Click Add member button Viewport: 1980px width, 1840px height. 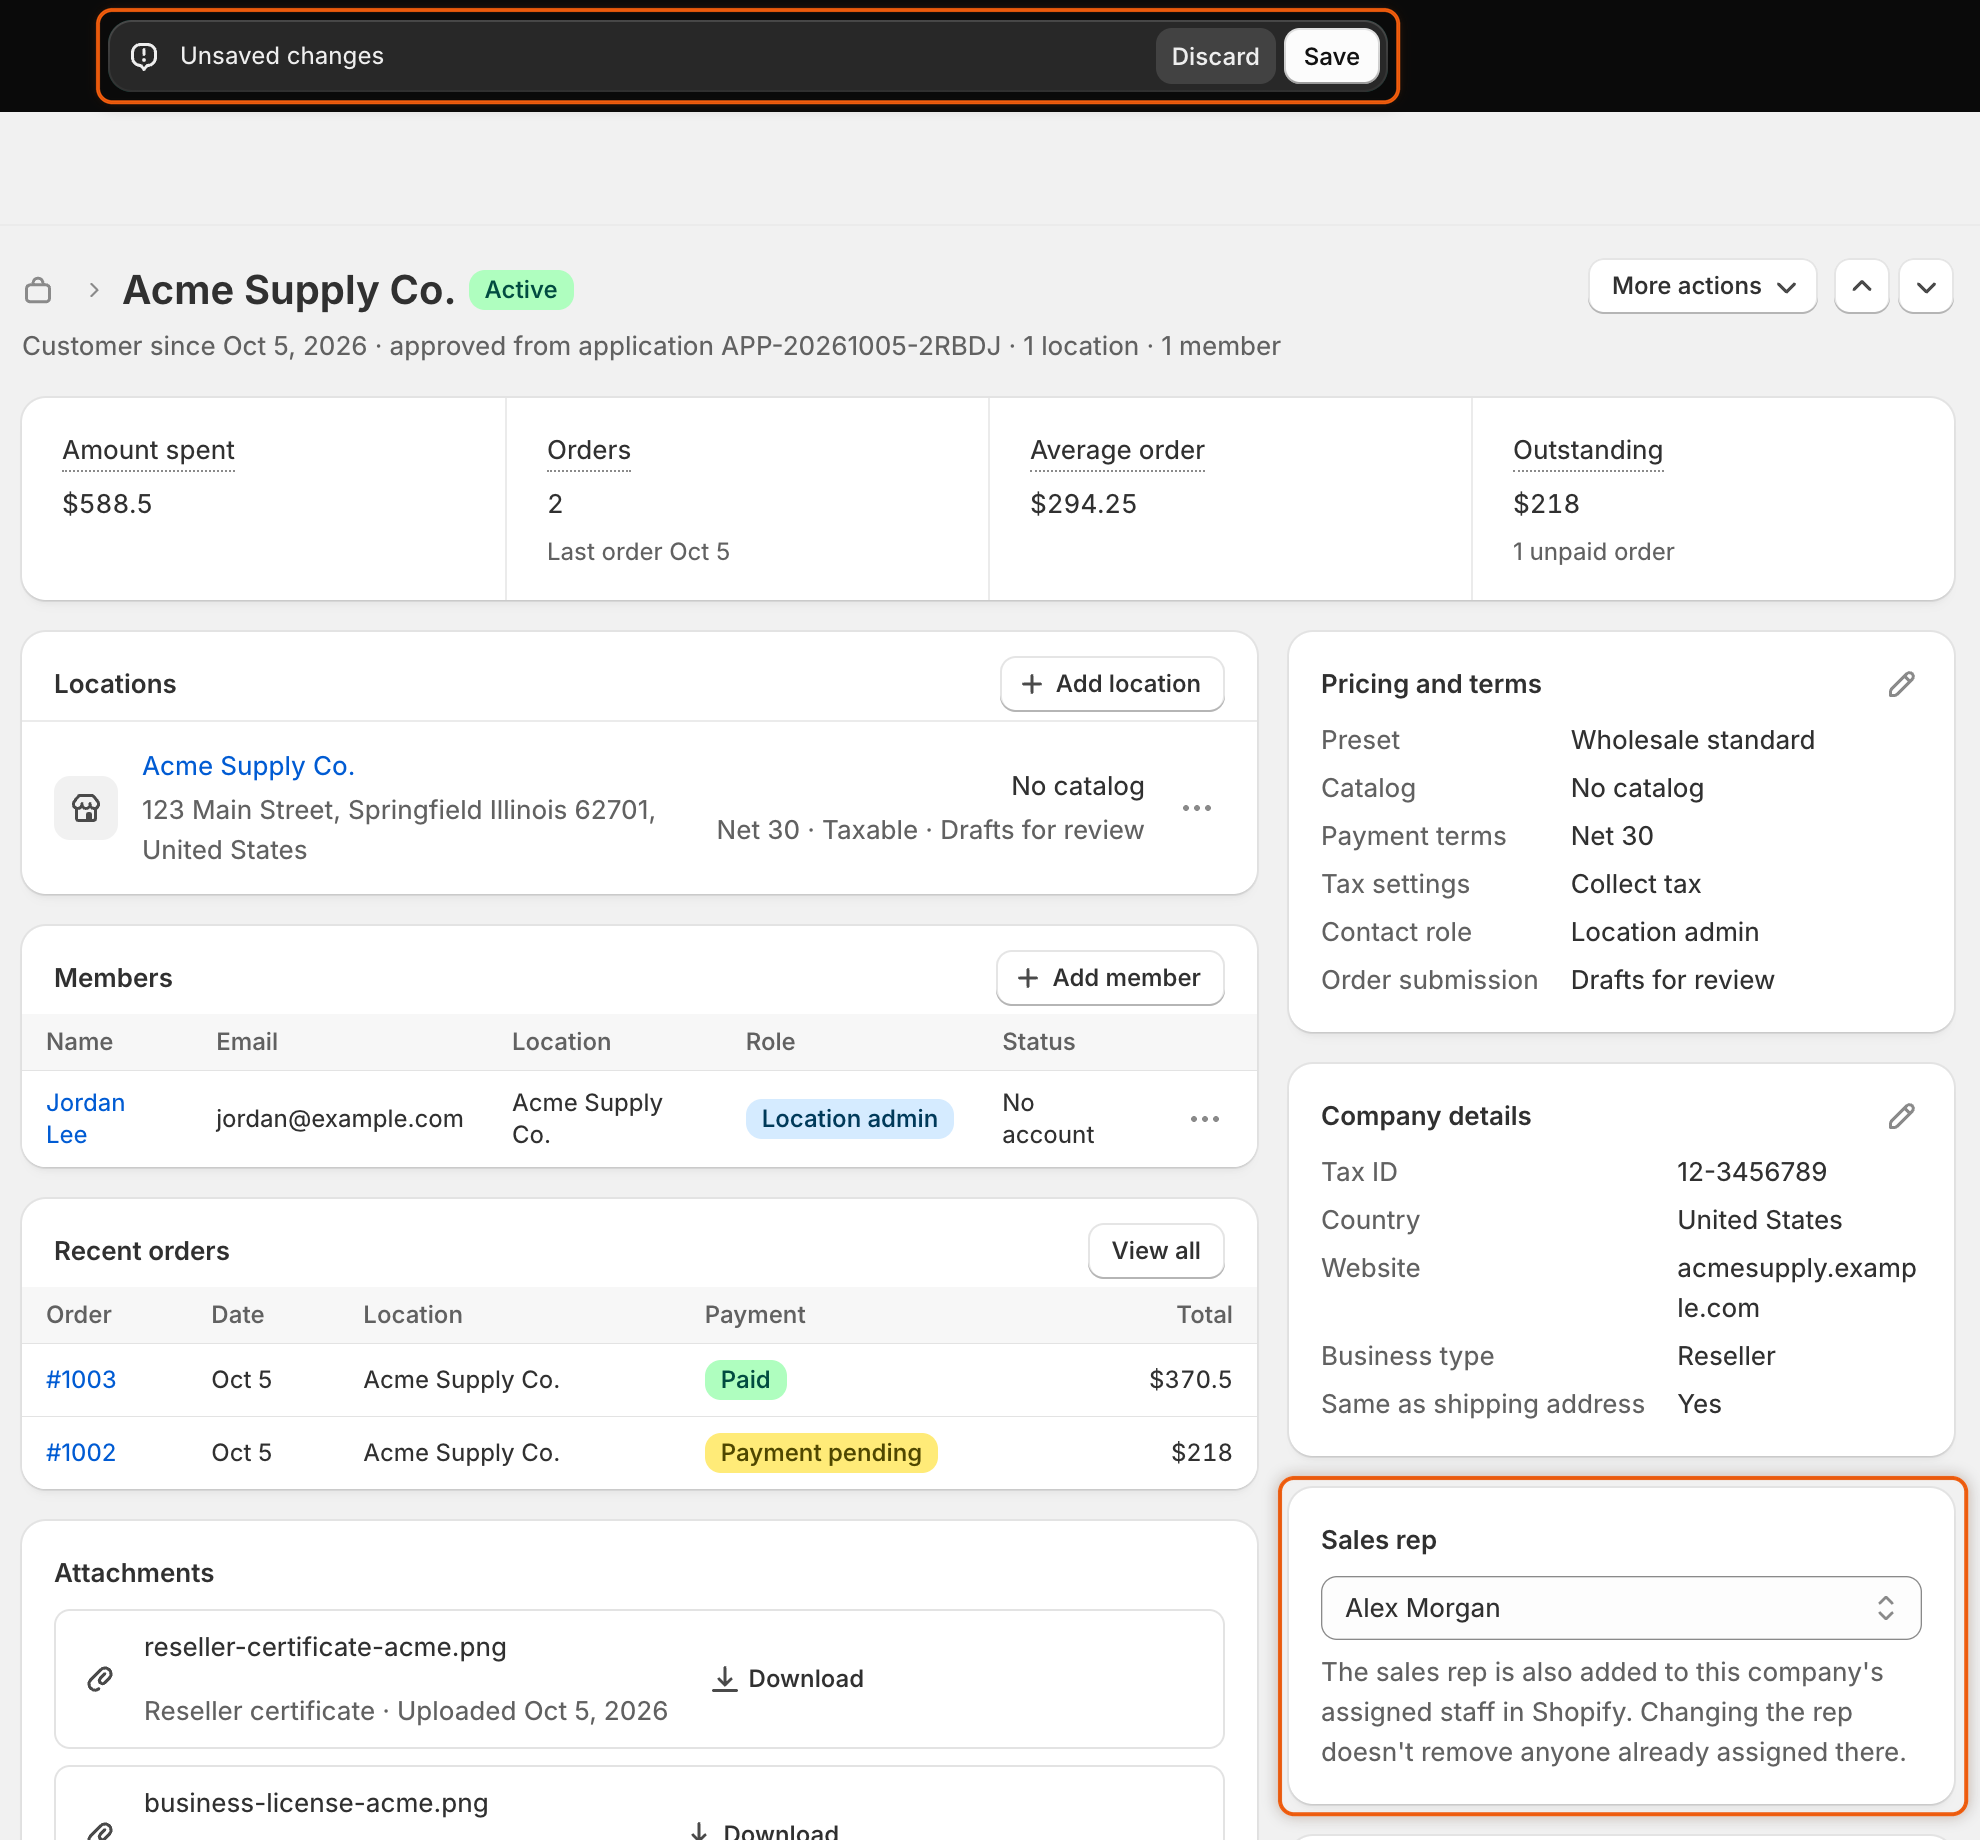(x=1110, y=978)
